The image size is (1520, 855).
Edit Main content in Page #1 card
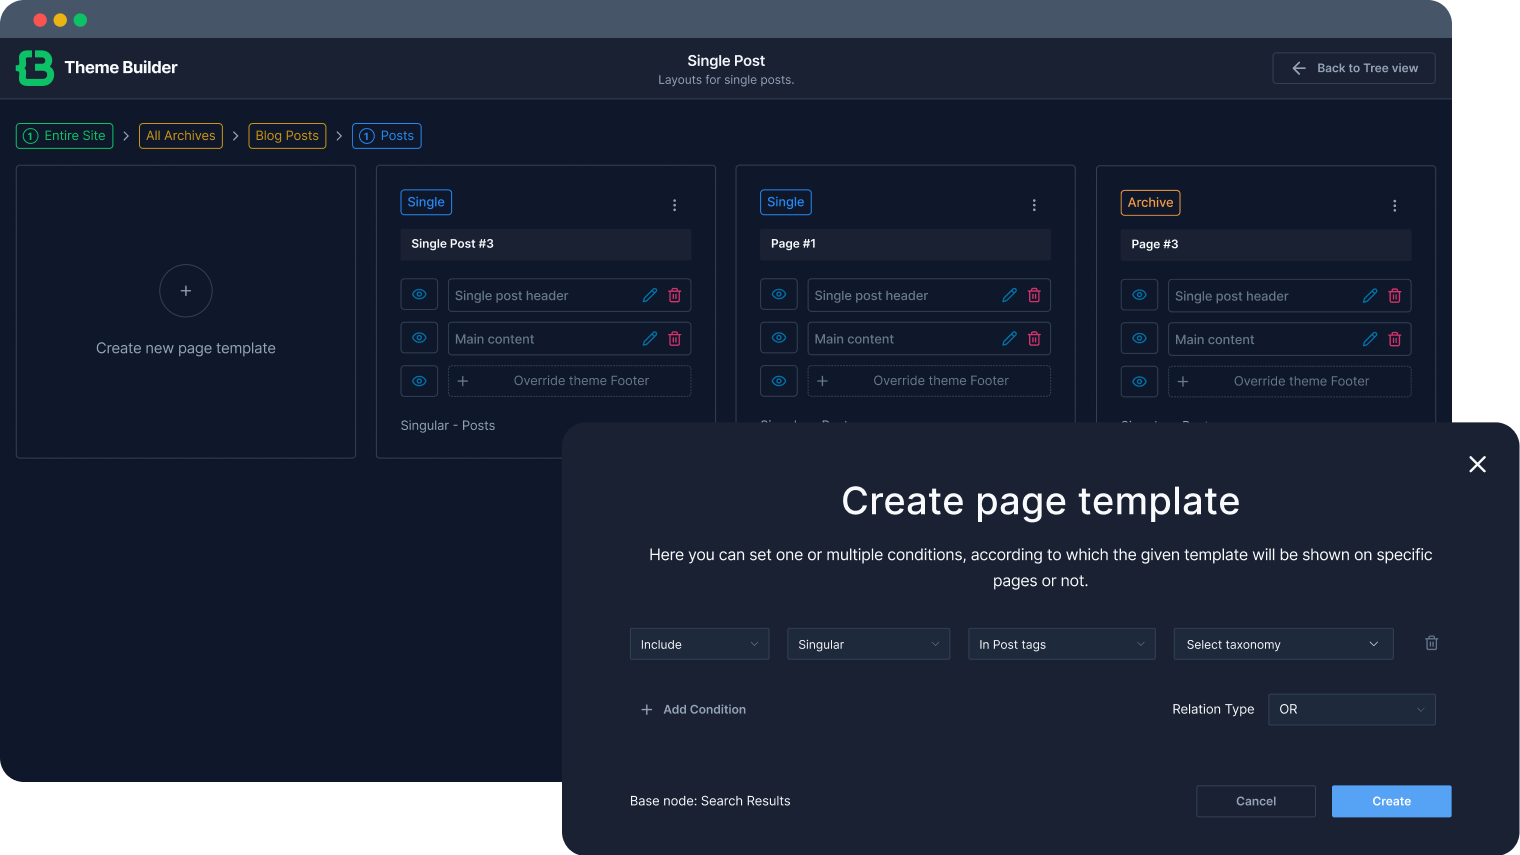pyautogui.click(x=1010, y=339)
